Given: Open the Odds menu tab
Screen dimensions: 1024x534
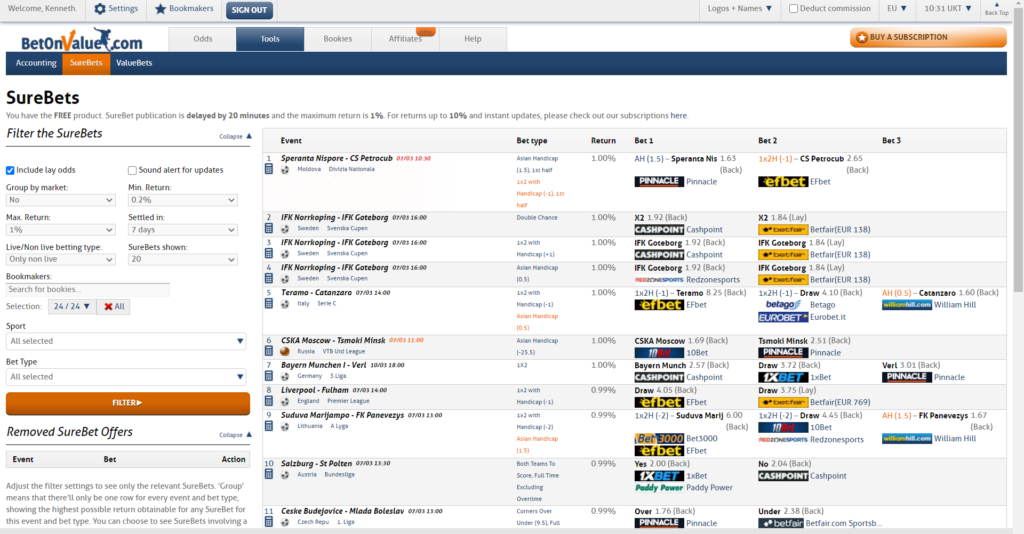Looking at the screenshot, I should pyautogui.click(x=202, y=39).
